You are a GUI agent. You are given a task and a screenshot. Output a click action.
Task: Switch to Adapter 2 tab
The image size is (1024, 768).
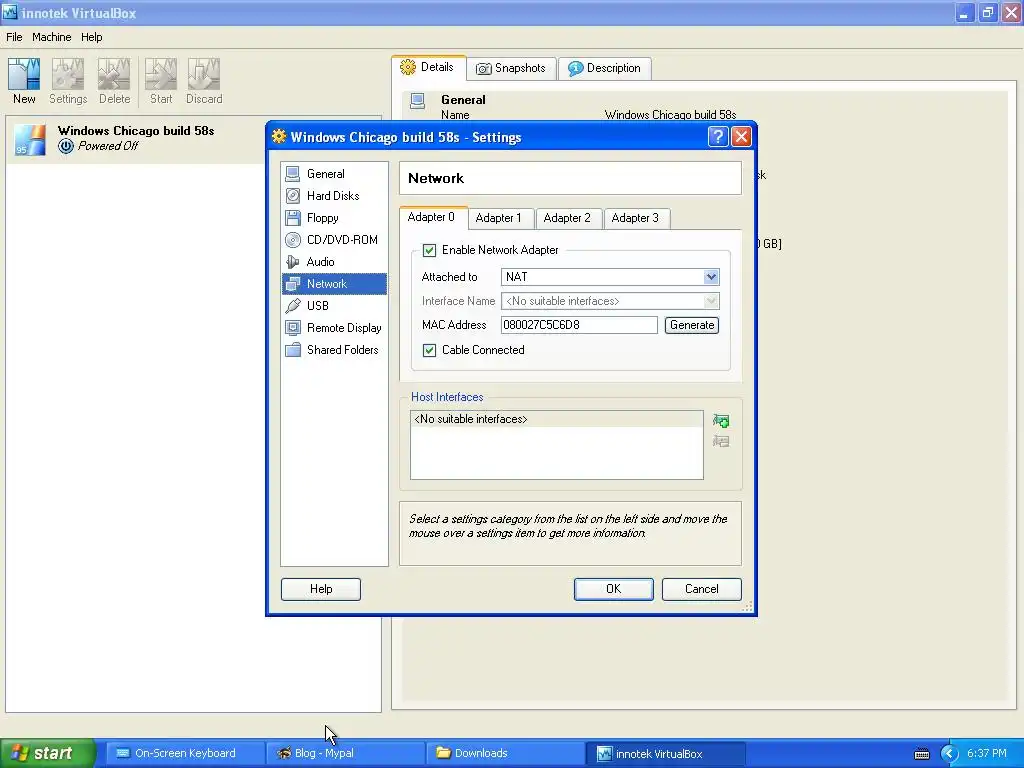(x=567, y=218)
